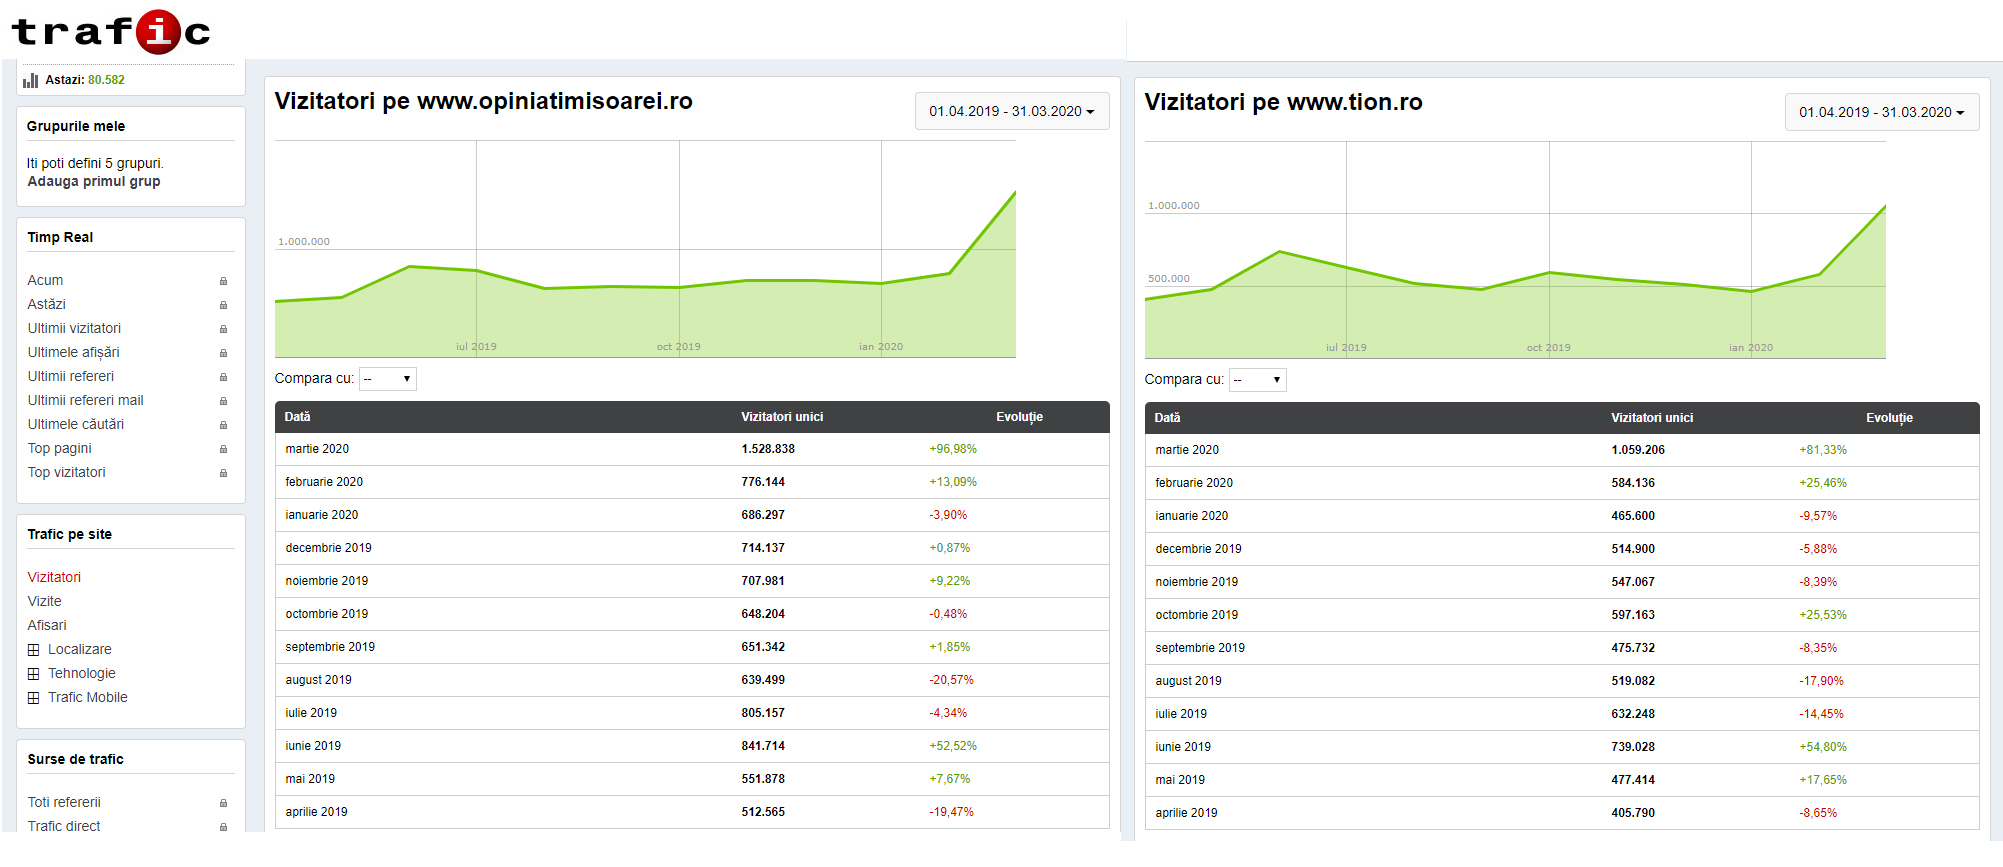The width and height of the screenshot is (2003, 867).
Task: Click the lock icon next to Ultimii refereri
Action: pyautogui.click(x=223, y=377)
